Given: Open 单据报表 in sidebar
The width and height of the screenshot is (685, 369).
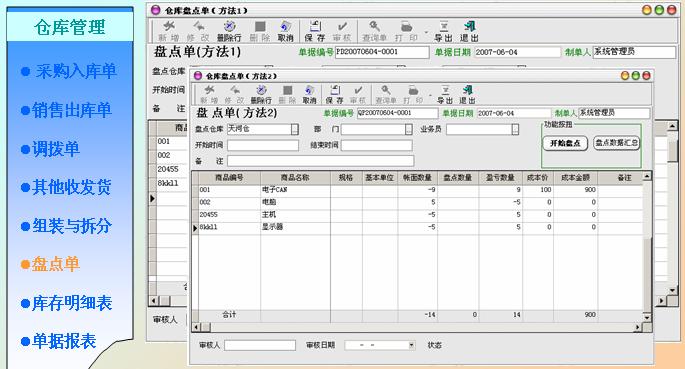Looking at the screenshot, I should [x=64, y=341].
